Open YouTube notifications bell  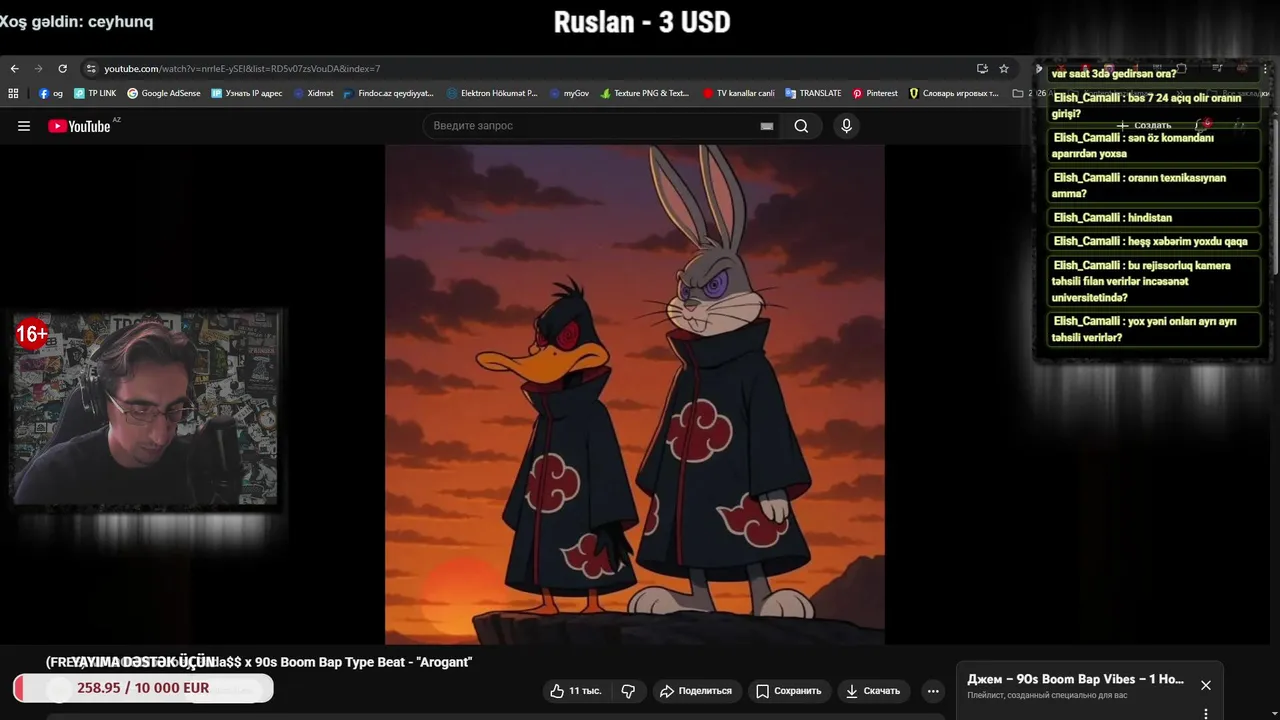1204,126
